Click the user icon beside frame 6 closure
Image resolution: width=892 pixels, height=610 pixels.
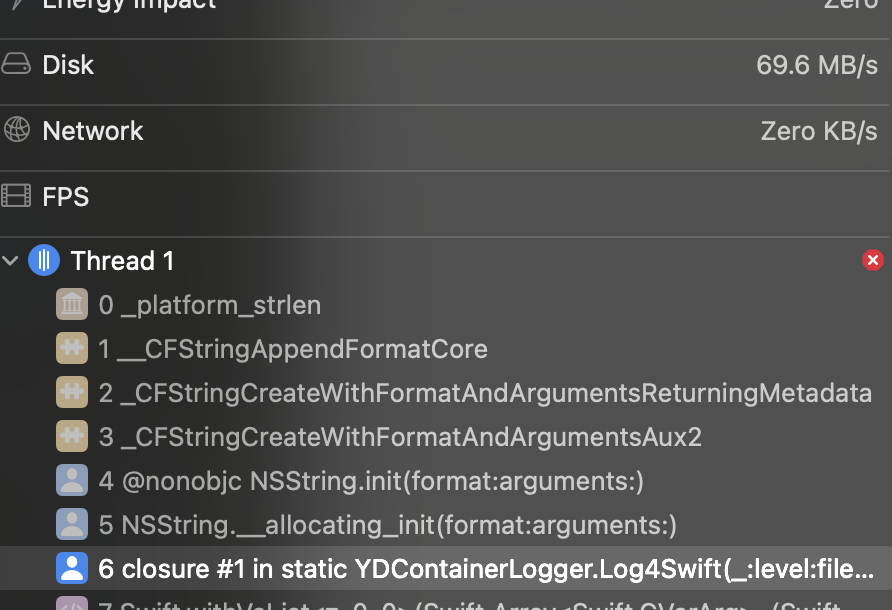pyautogui.click(x=71, y=569)
